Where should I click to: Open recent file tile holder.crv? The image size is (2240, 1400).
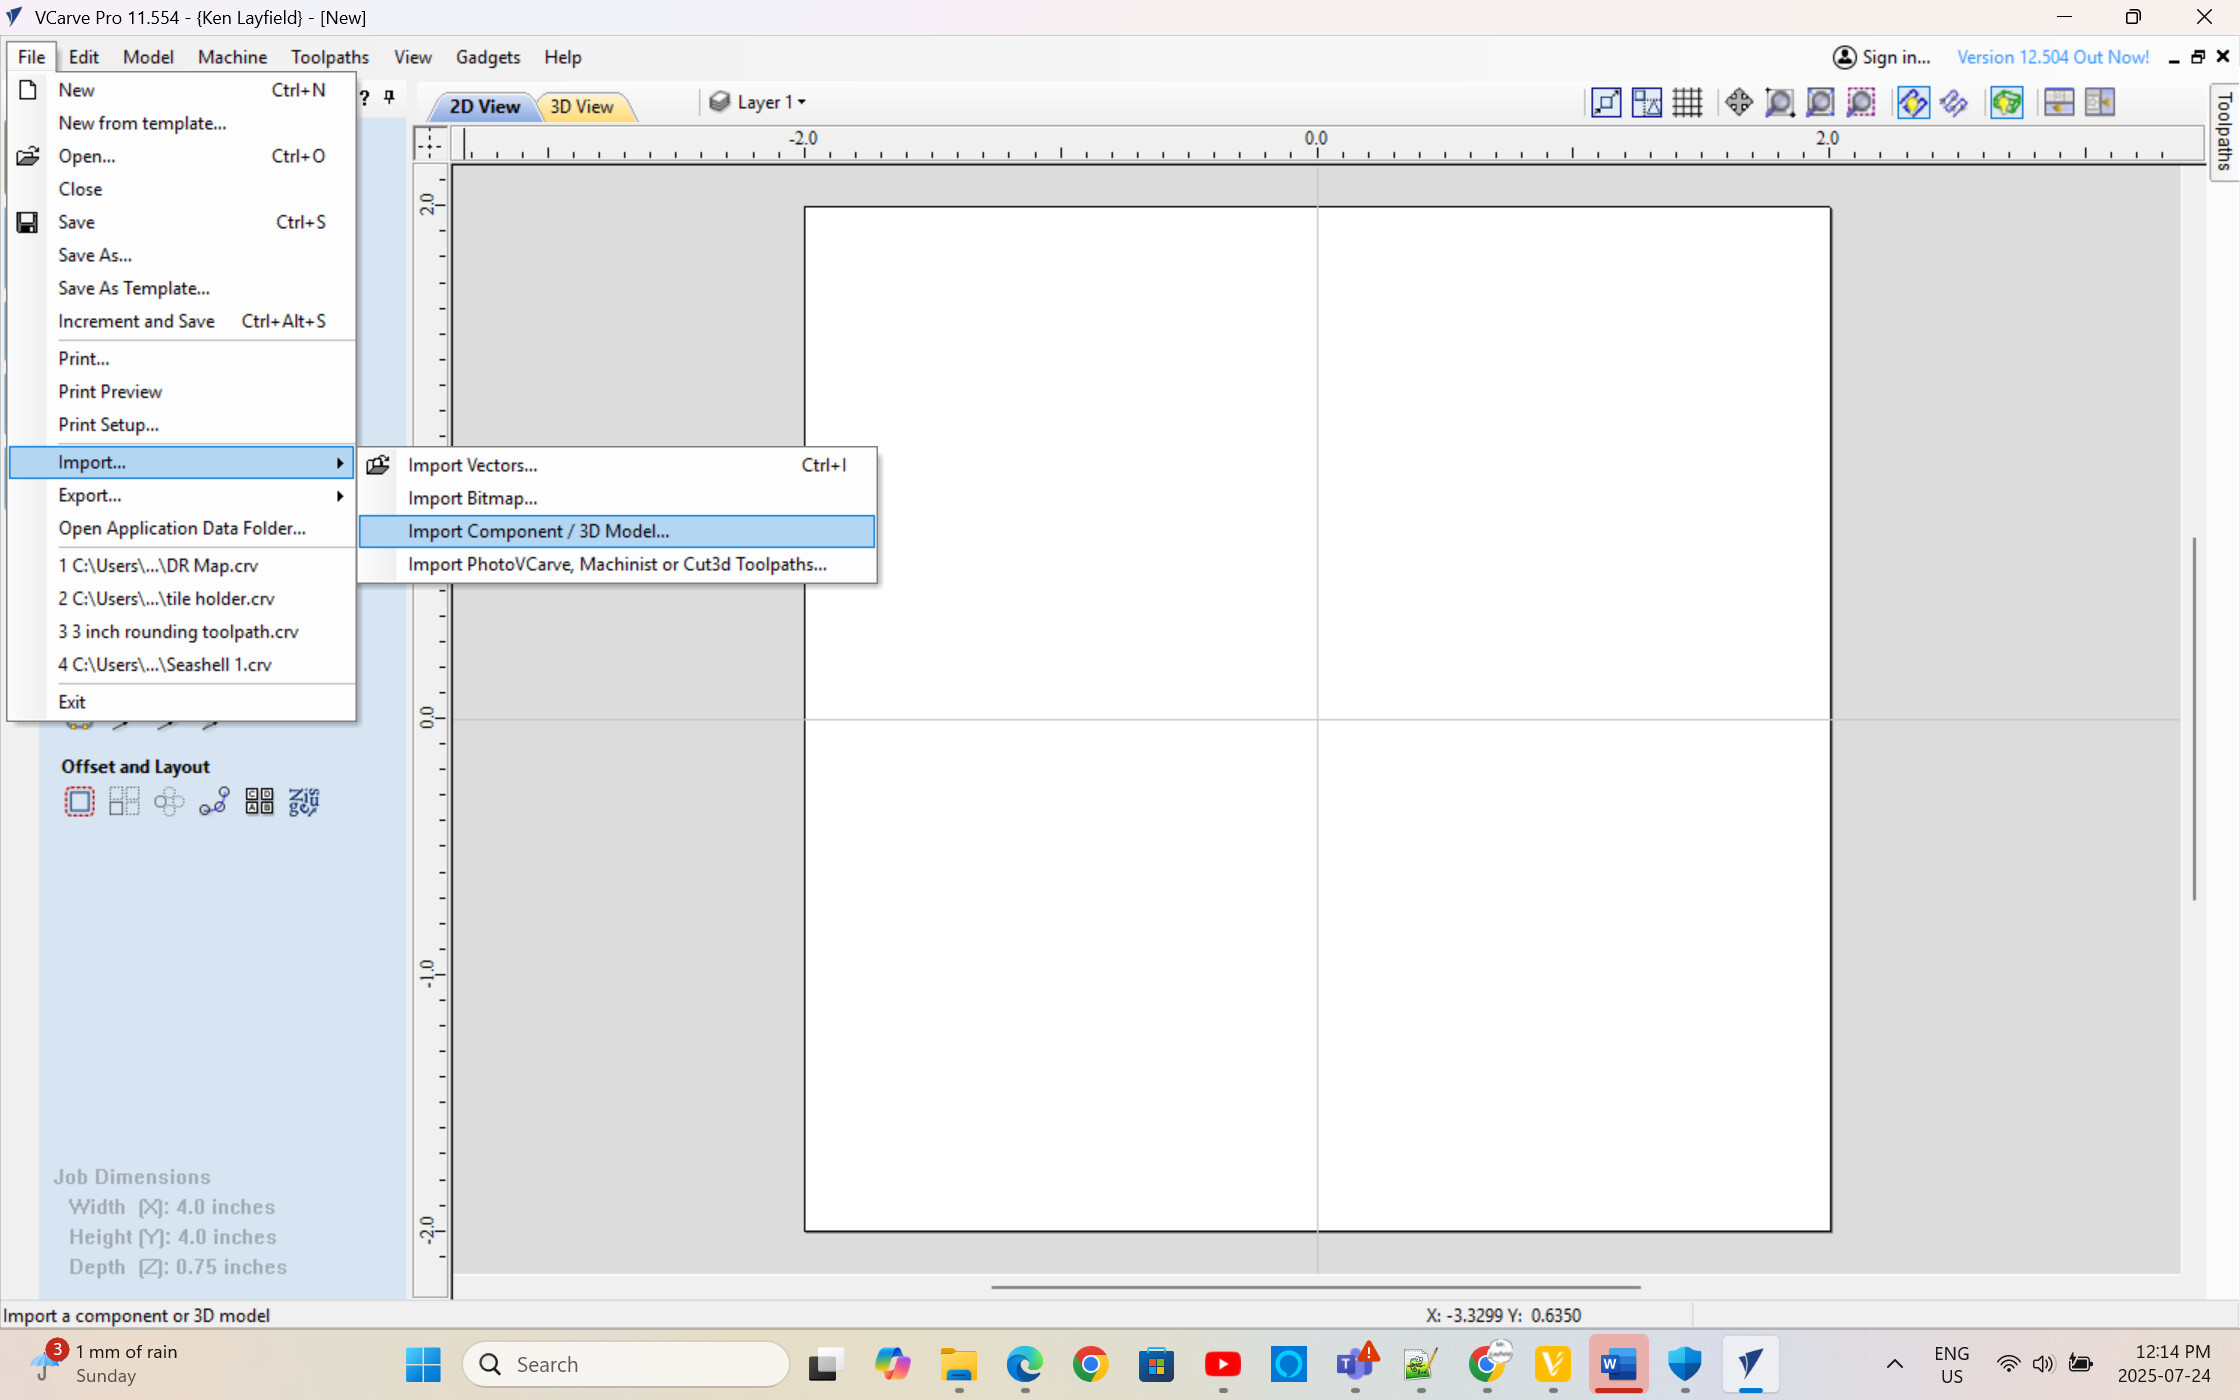click(x=181, y=598)
